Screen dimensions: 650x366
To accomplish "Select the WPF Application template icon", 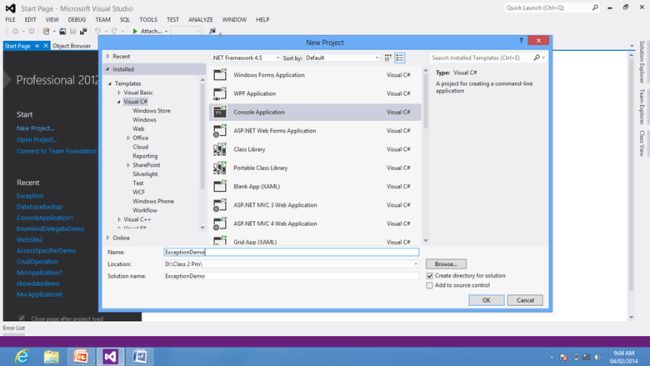I will pos(220,94).
